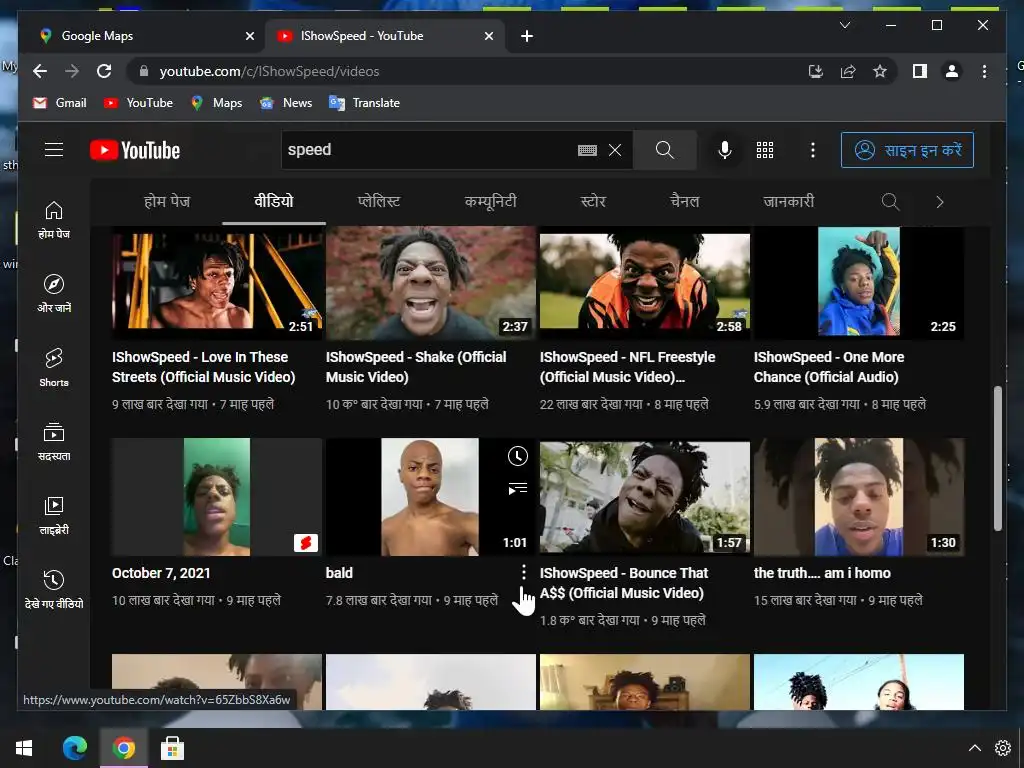Open the Maps bookmark
The height and width of the screenshot is (768, 1024).
pos(216,103)
